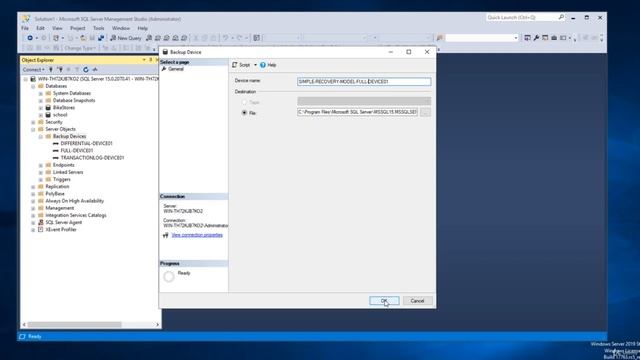This screenshot has height=360, width=640.
Task: Select Triggers folder in tree
Action: (62, 180)
